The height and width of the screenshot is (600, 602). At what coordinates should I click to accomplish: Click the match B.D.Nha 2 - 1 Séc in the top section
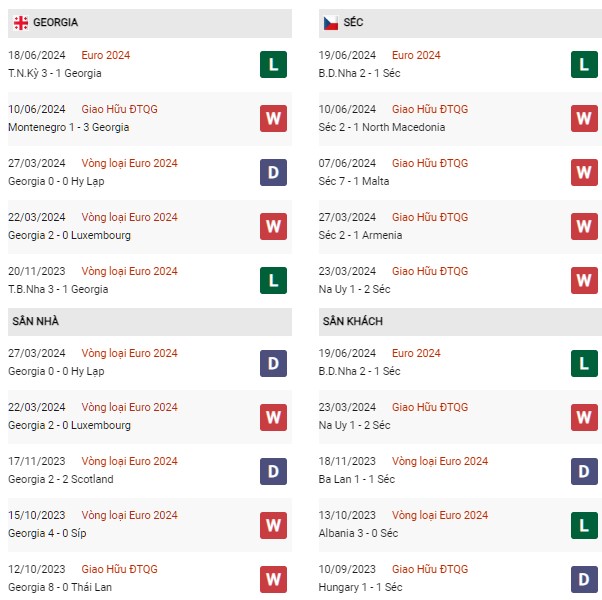pyautogui.click(x=361, y=73)
